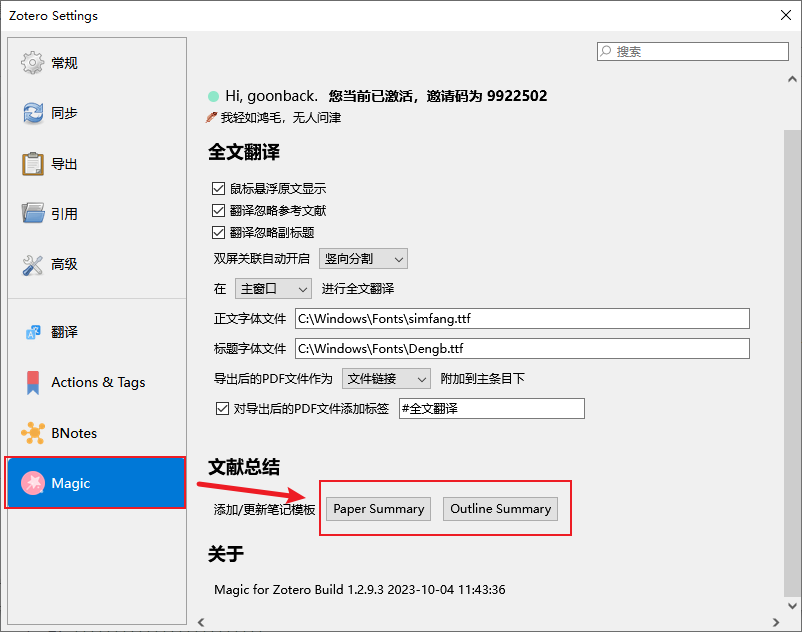
Task: Click the Magic pink star icon
Action: coord(33,483)
